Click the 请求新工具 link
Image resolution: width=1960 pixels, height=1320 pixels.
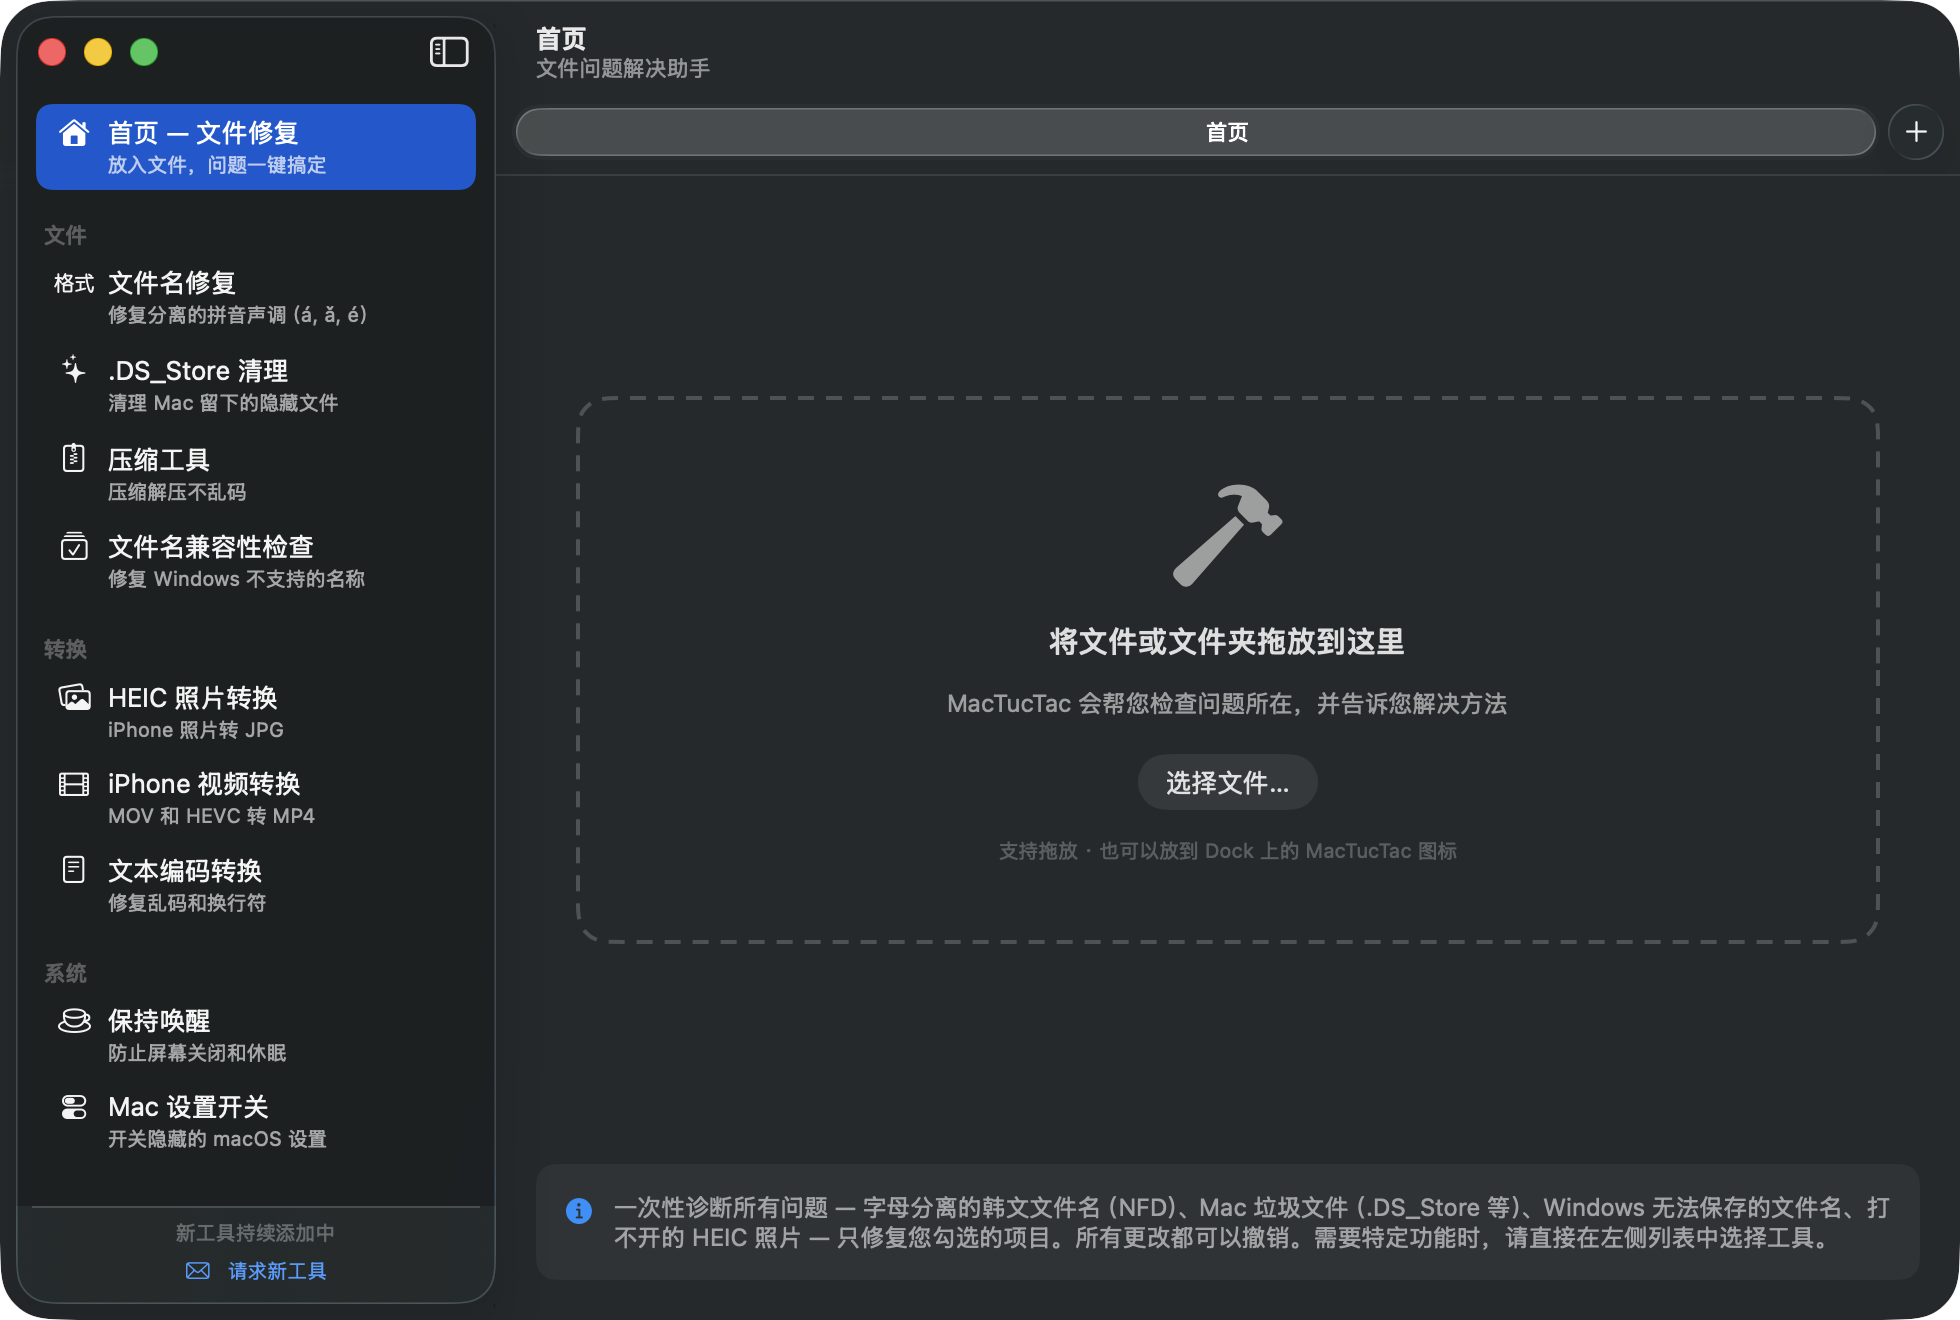(x=278, y=1271)
